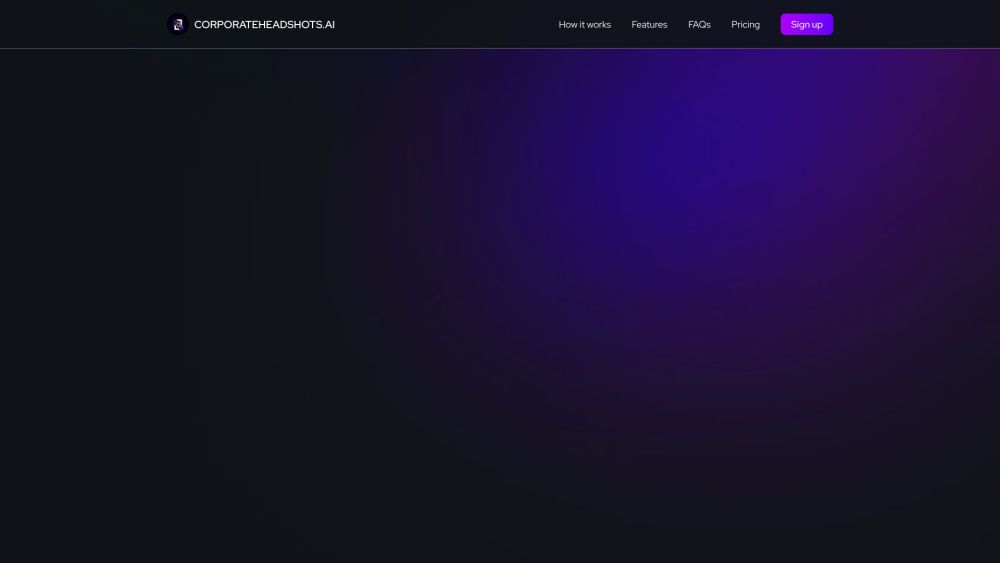Image resolution: width=1000 pixels, height=563 pixels.
Task: View Pricing plans from the header
Action: (745, 24)
